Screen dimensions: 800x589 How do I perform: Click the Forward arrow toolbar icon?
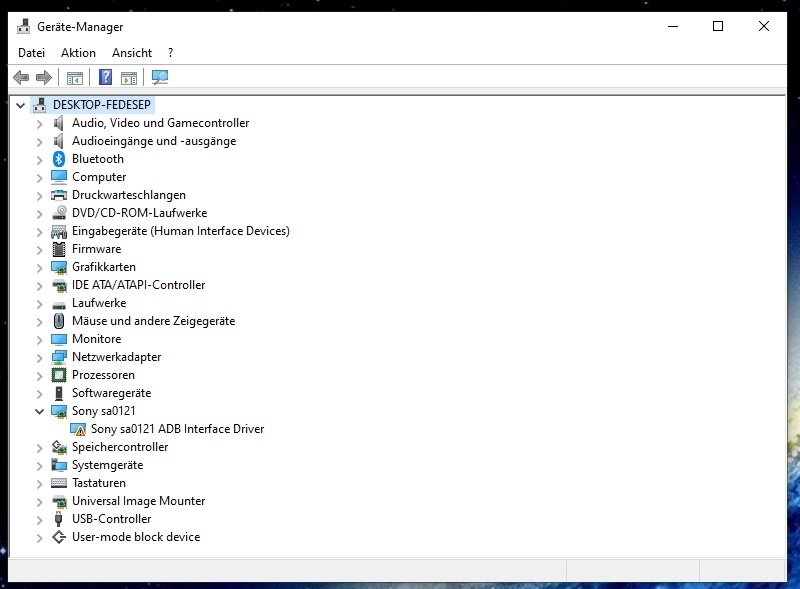tap(44, 78)
